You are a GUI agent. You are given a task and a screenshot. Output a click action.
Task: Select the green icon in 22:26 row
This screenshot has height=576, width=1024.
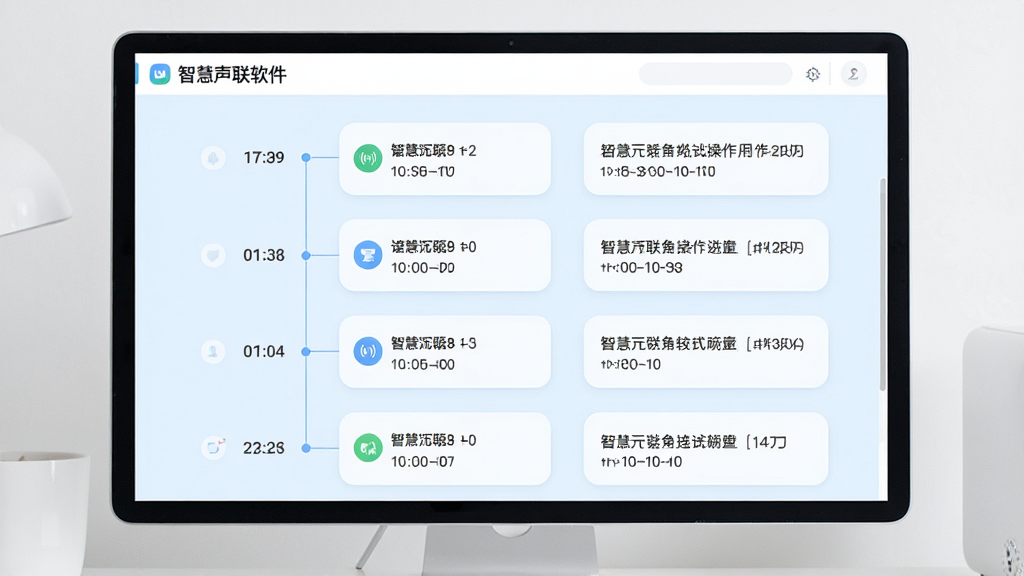coord(368,448)
